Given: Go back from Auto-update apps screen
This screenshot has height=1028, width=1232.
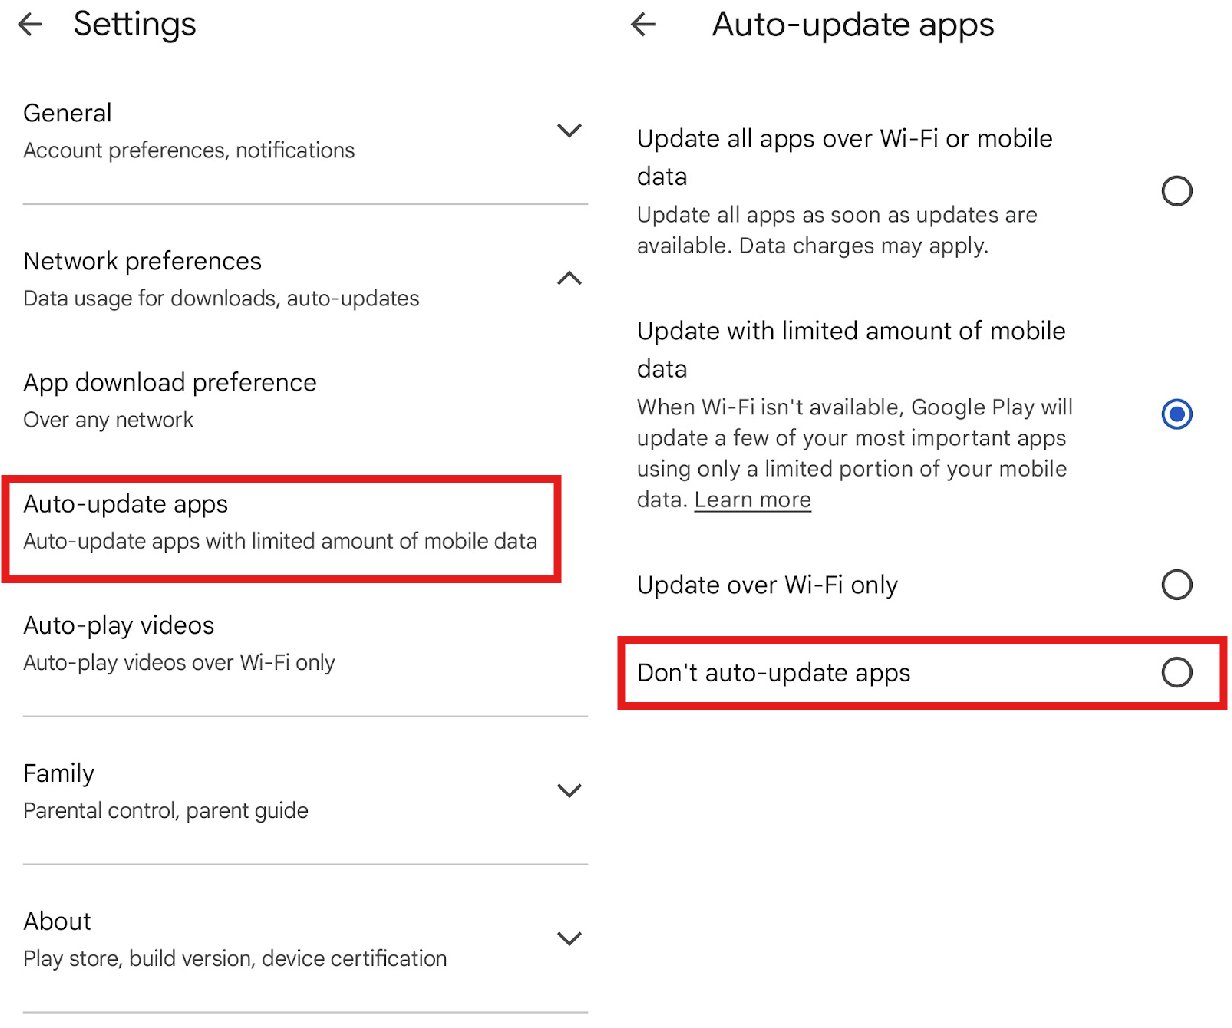Looking at the screenshot, I should coord(644,25).
